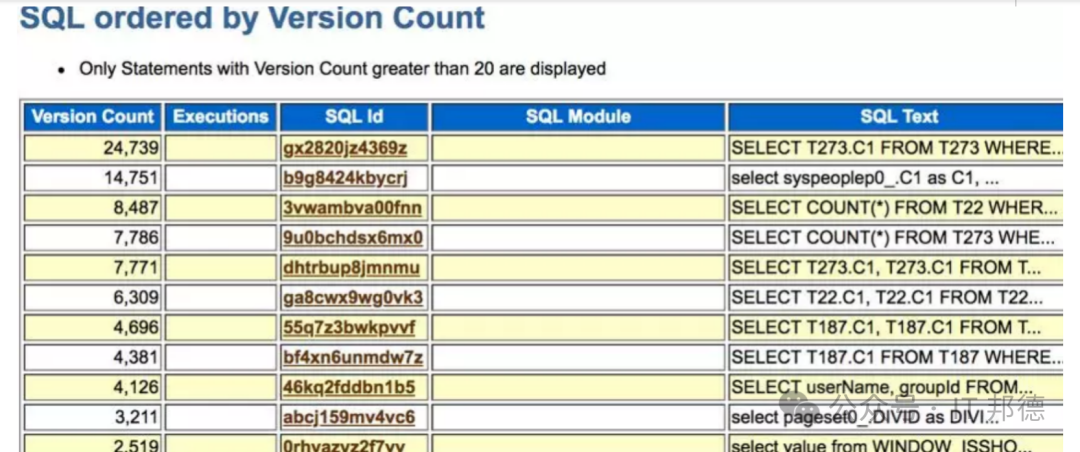Select the ga8cwx9wg0vk3 link
The height and width of the screenshot is (452, 1080).
pyautogui.click(x=353, y=298)
